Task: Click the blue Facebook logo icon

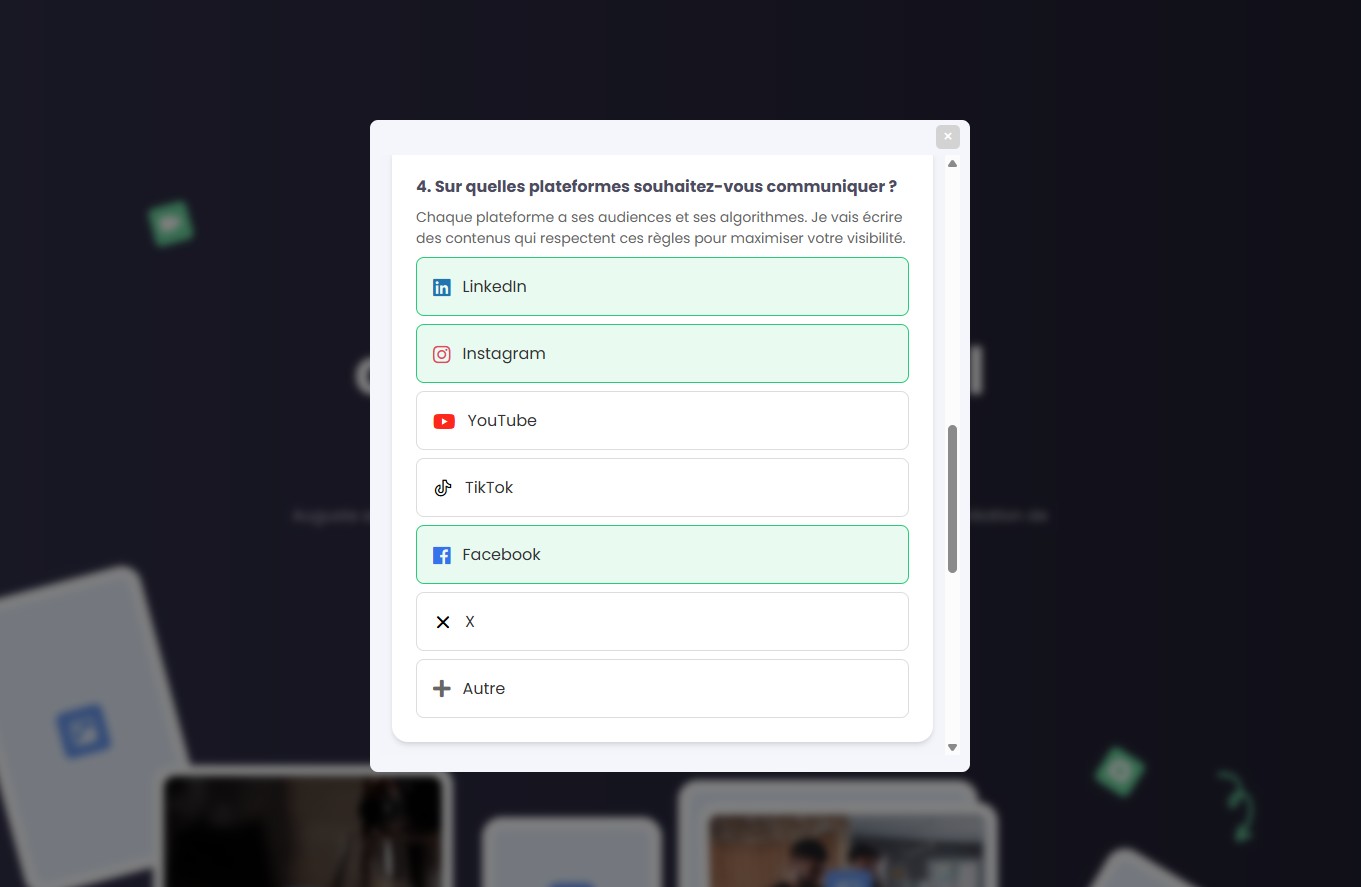Action: click(x=442, y=555)
